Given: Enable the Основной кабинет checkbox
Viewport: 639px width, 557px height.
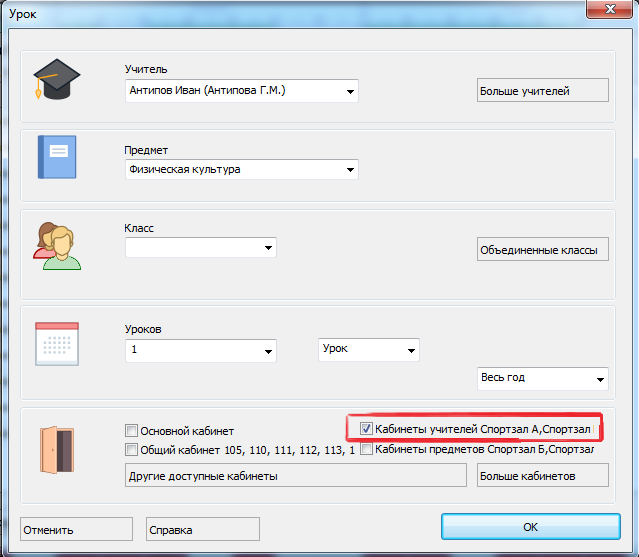Looking at the screenshot, I should pyautogui.click(x=132, y=430).
